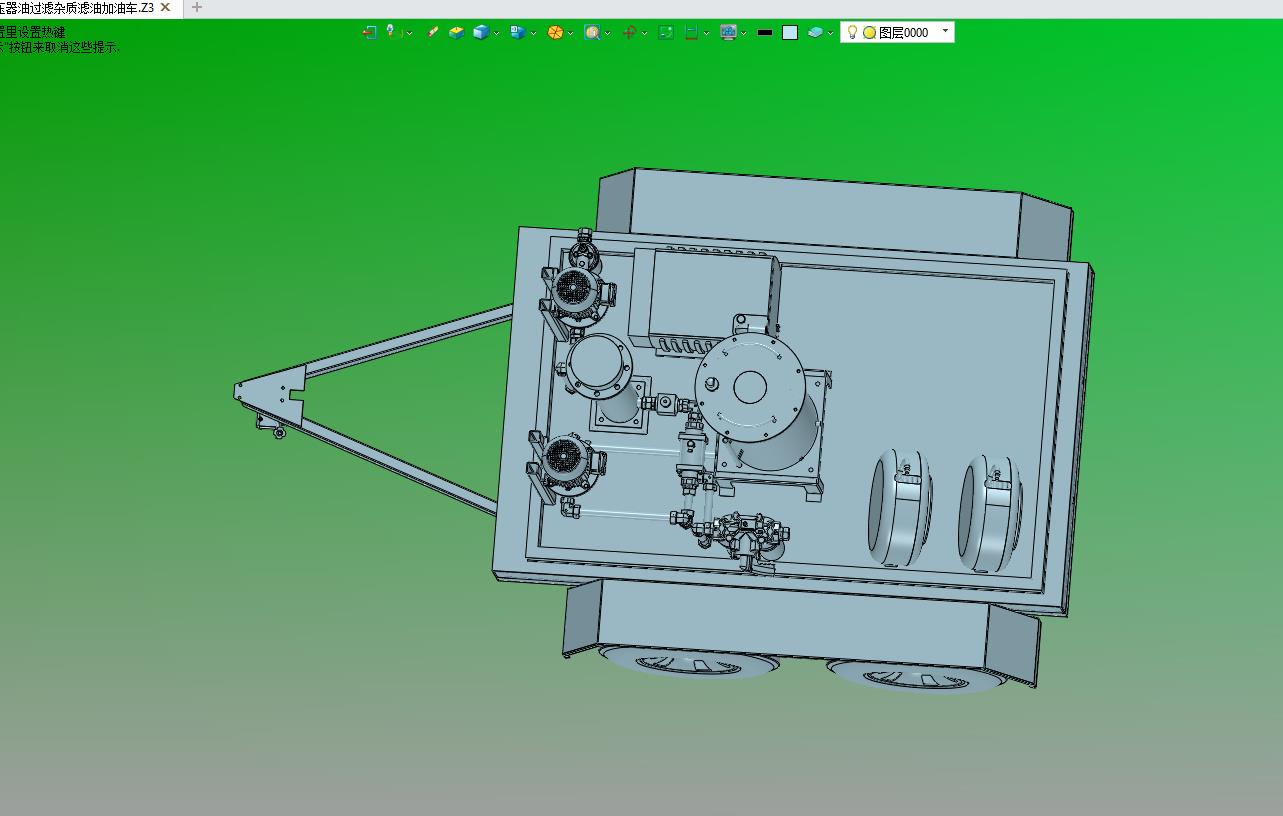Click the blue cube shading icon
This screenshot has width=1283, height=816.
(481, 32)
